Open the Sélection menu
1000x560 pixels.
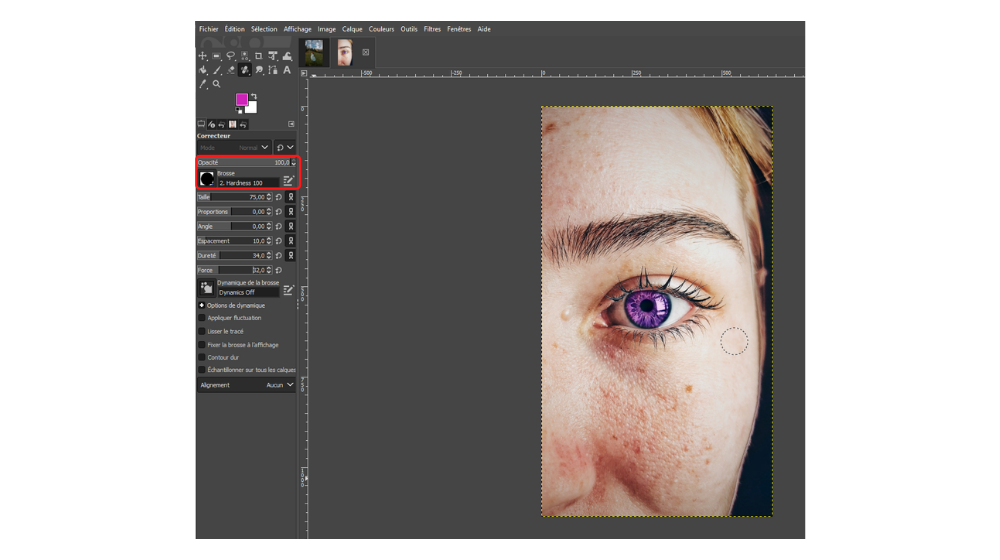(264, 29)
